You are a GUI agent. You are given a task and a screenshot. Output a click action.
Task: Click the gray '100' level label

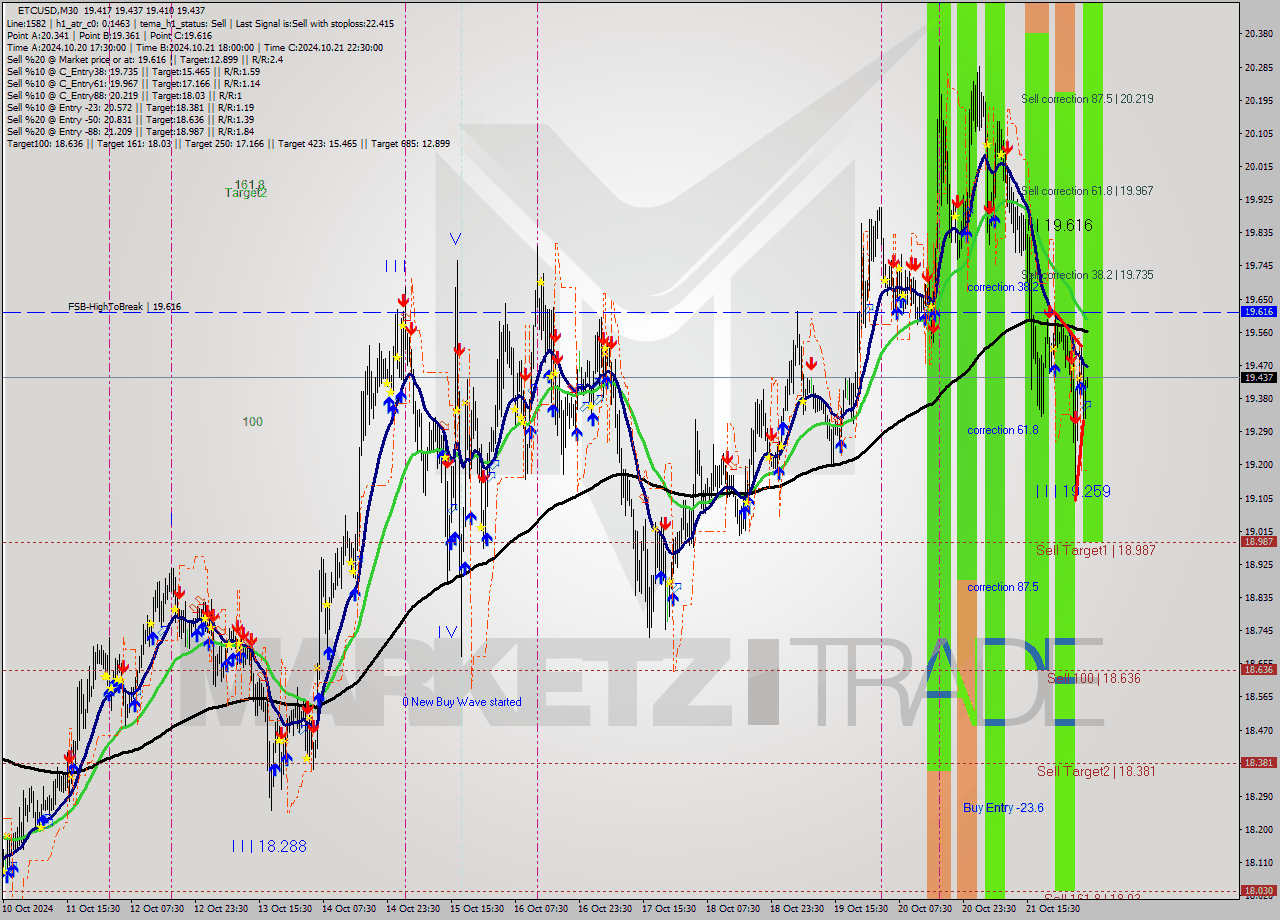[252, 422]
